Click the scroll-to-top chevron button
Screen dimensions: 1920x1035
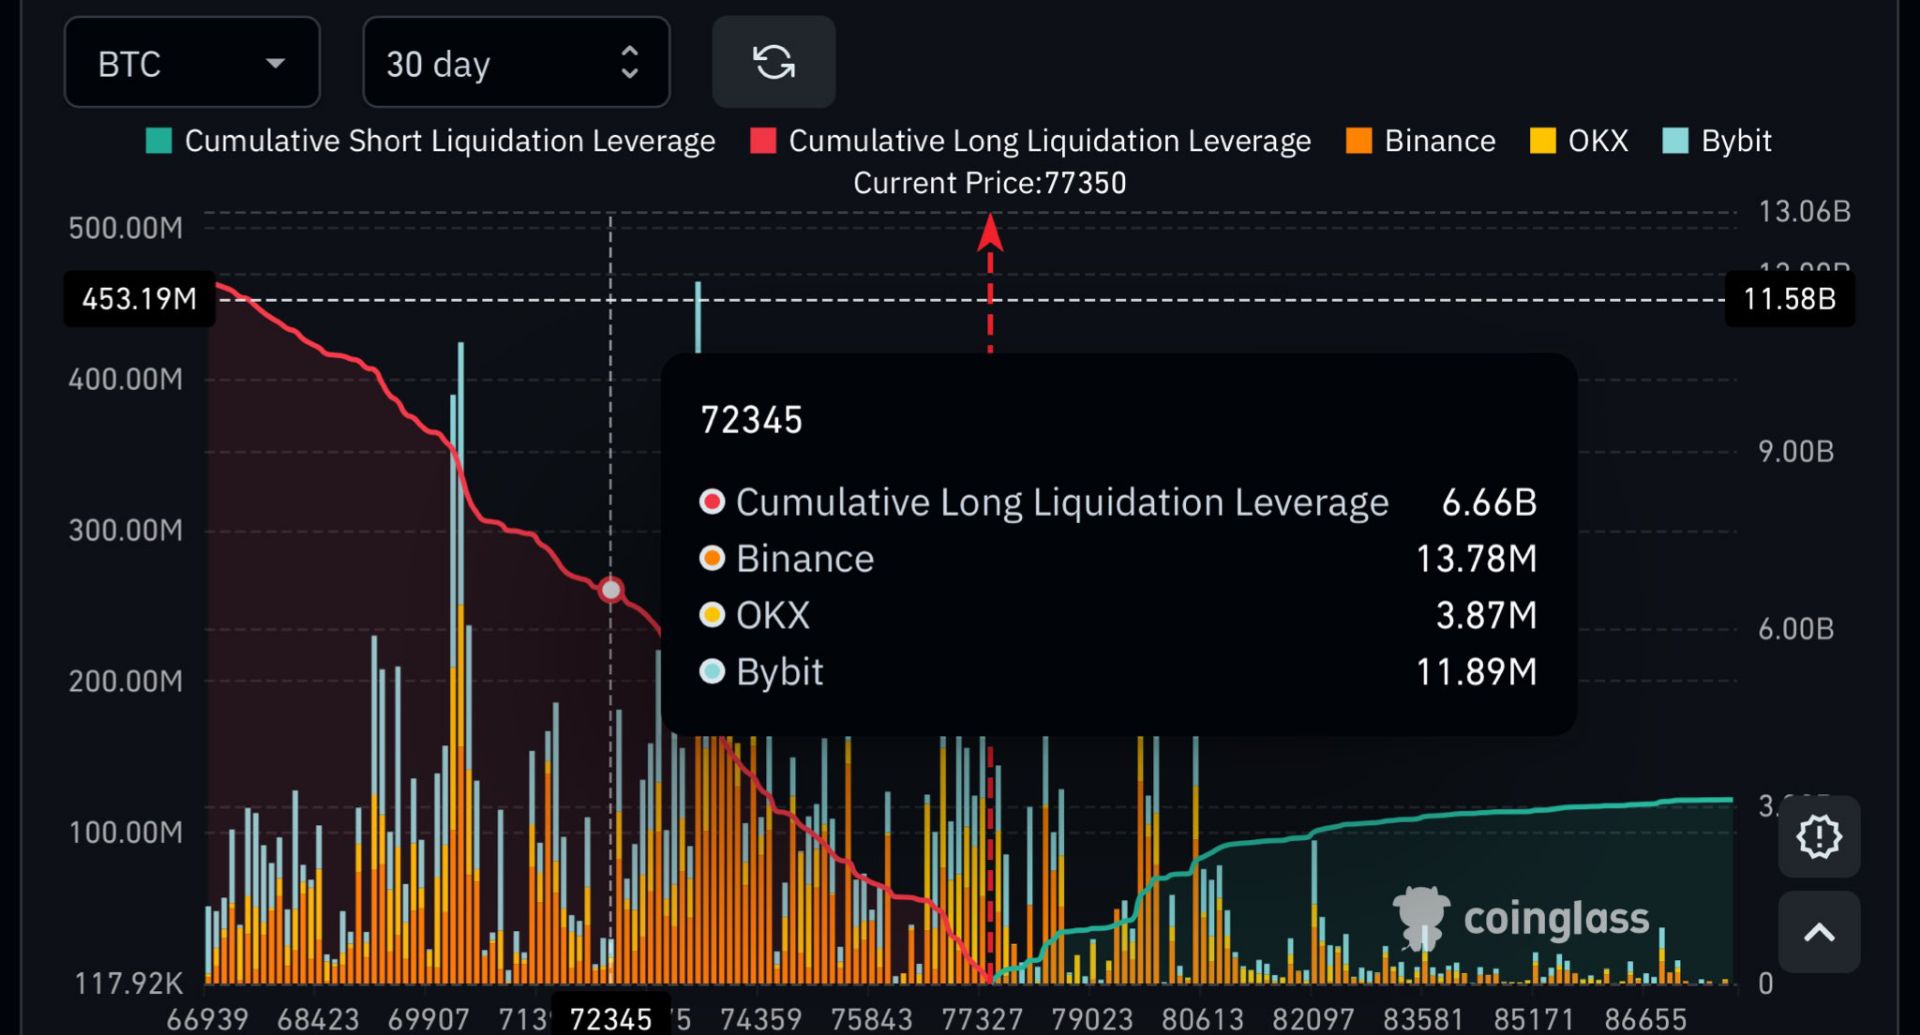[x=1818, y=932]
